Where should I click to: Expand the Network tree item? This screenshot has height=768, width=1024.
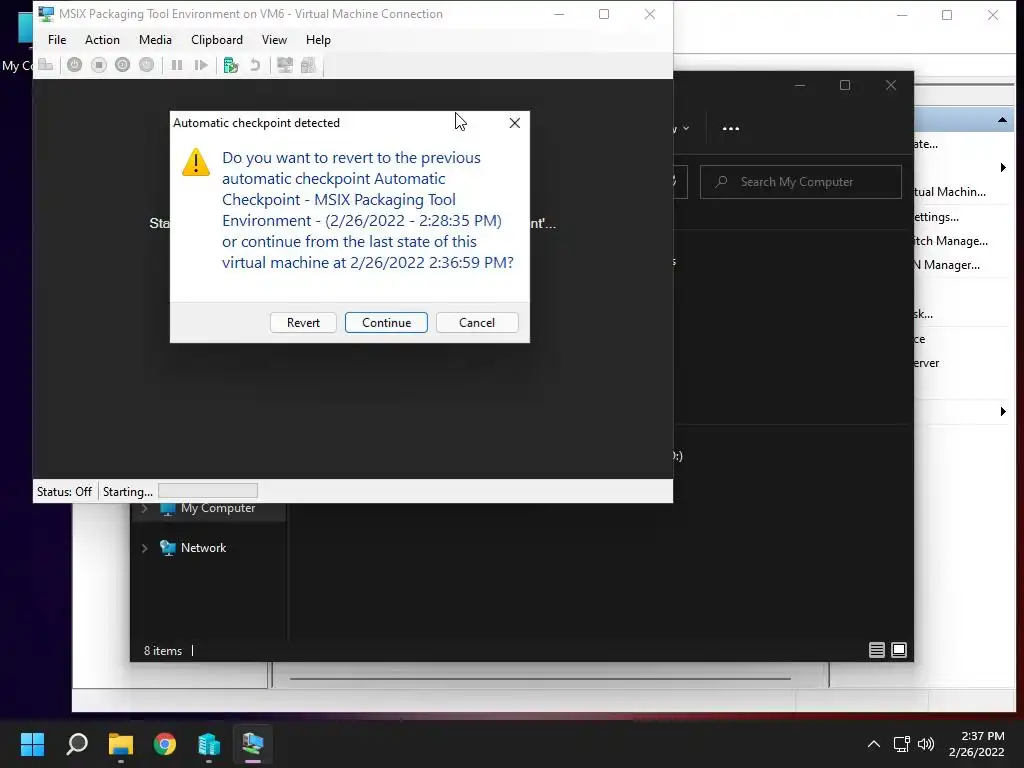tap(145, 548)
